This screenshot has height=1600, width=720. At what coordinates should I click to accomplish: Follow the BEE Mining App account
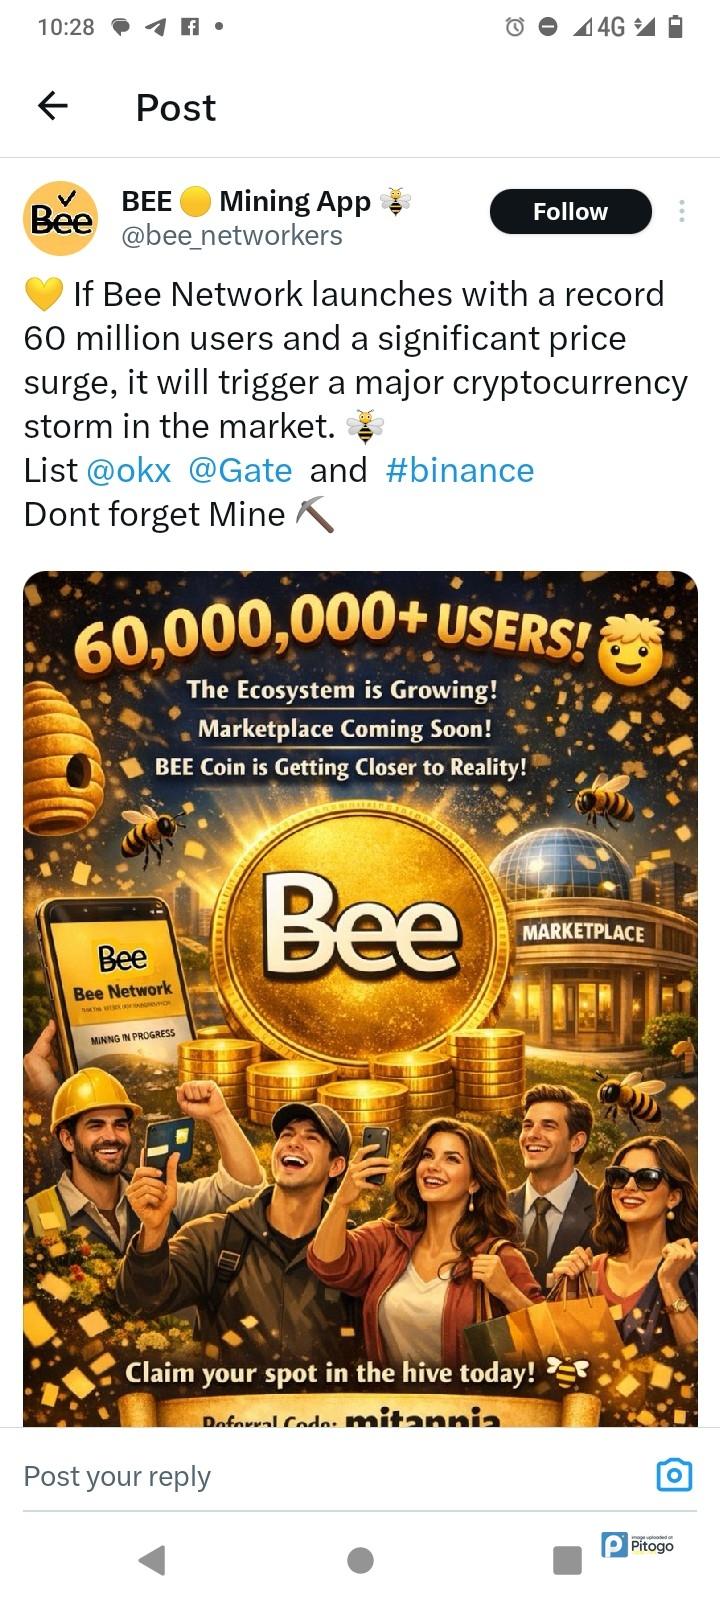(x=570, y=211)
